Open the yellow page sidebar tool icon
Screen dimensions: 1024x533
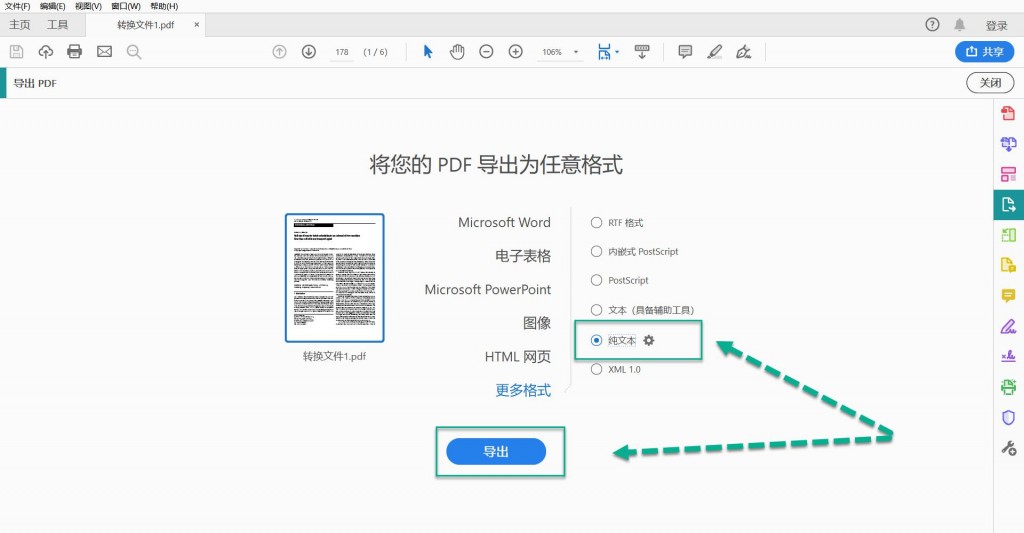[x=1008, y=265]
